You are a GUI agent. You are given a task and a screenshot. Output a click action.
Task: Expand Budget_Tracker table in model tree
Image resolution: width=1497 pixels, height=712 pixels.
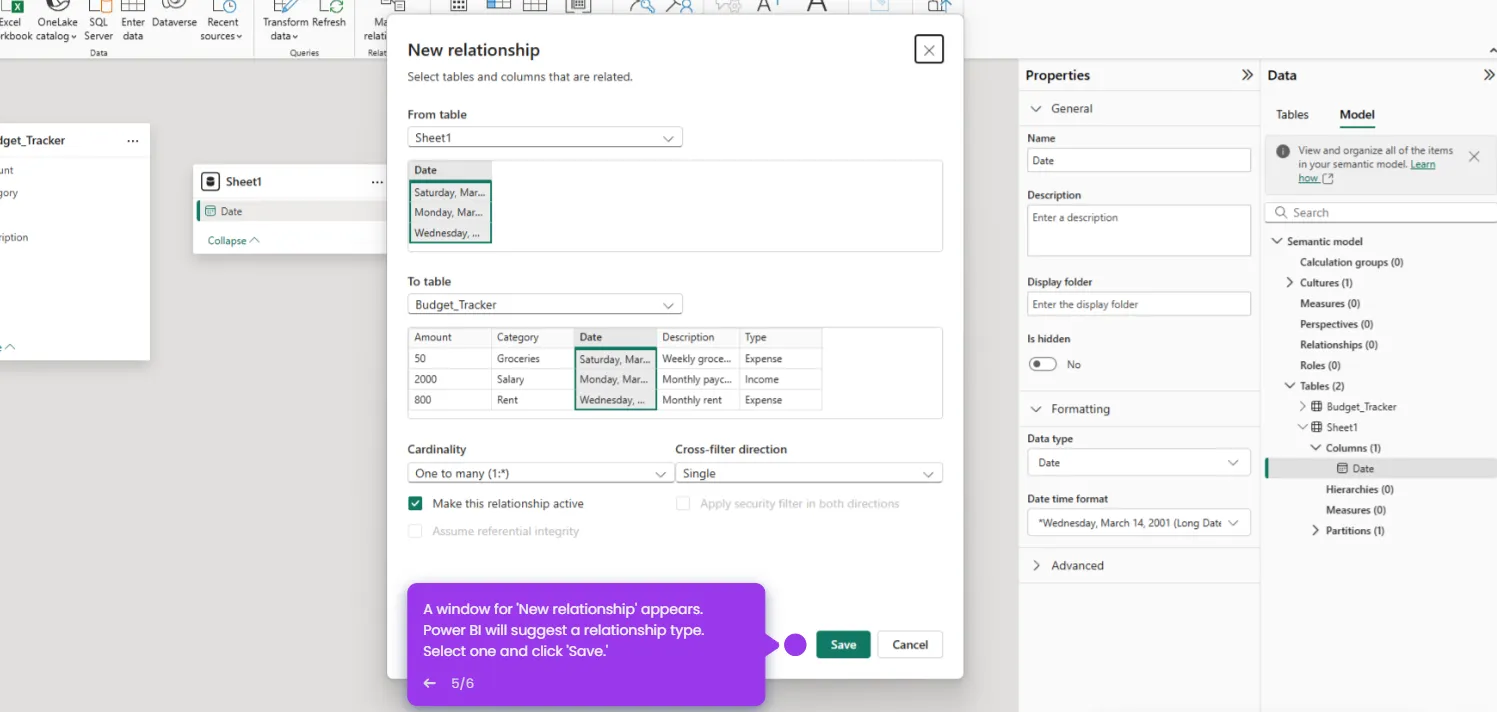[1302, 407]
